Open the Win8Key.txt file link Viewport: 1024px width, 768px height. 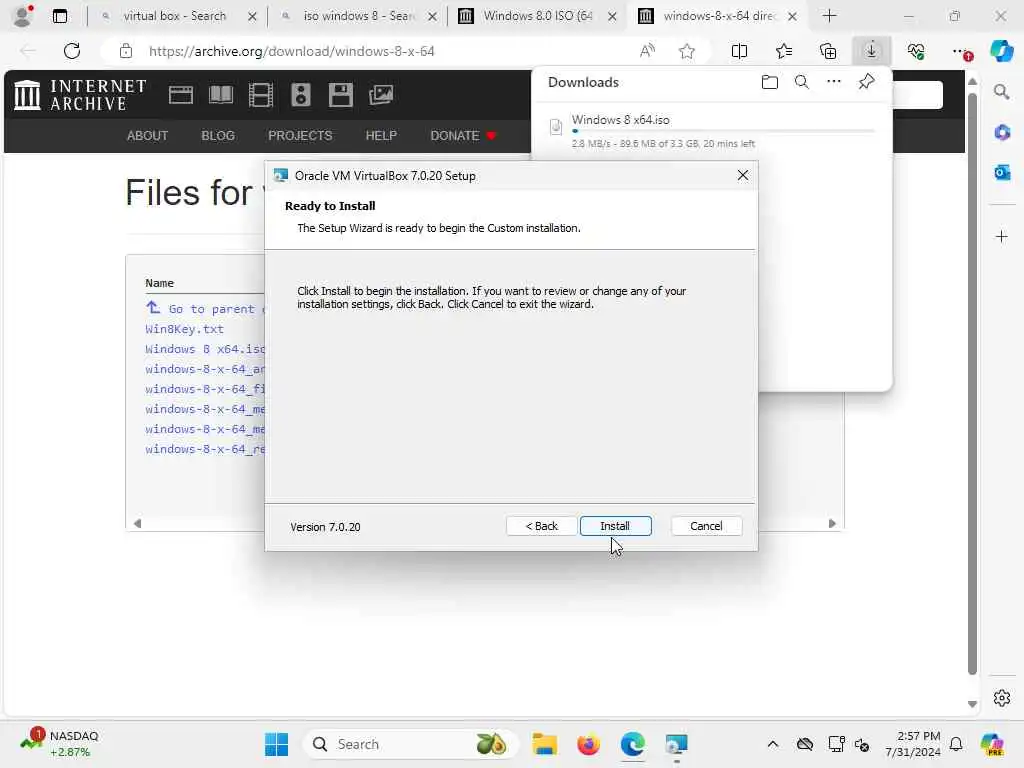[x=184, y=329]
